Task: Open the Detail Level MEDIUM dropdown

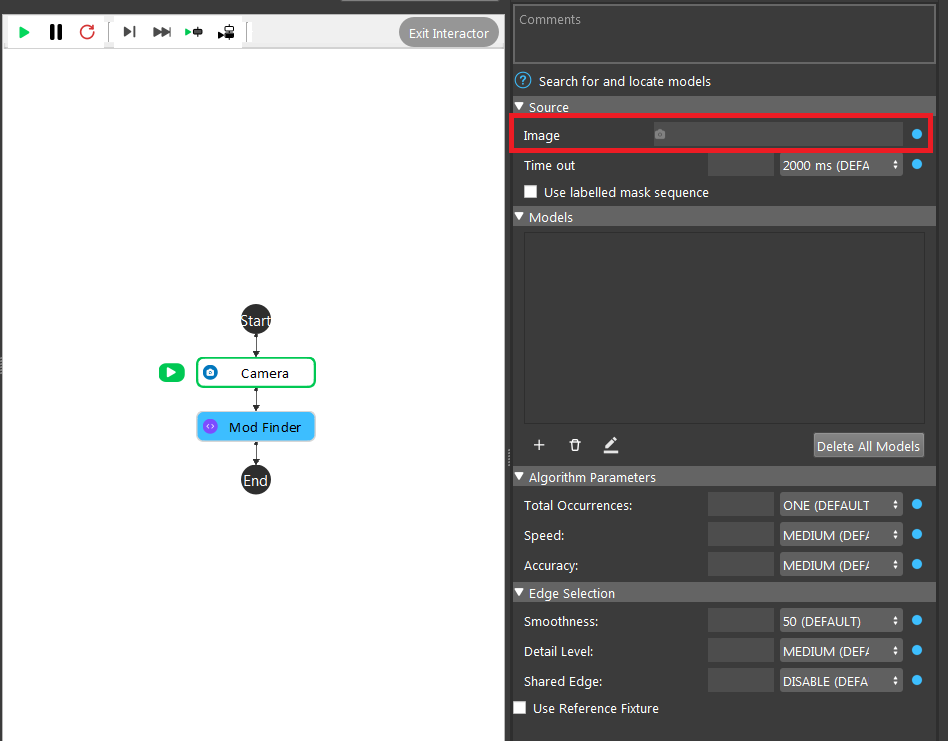Action: 841,651
